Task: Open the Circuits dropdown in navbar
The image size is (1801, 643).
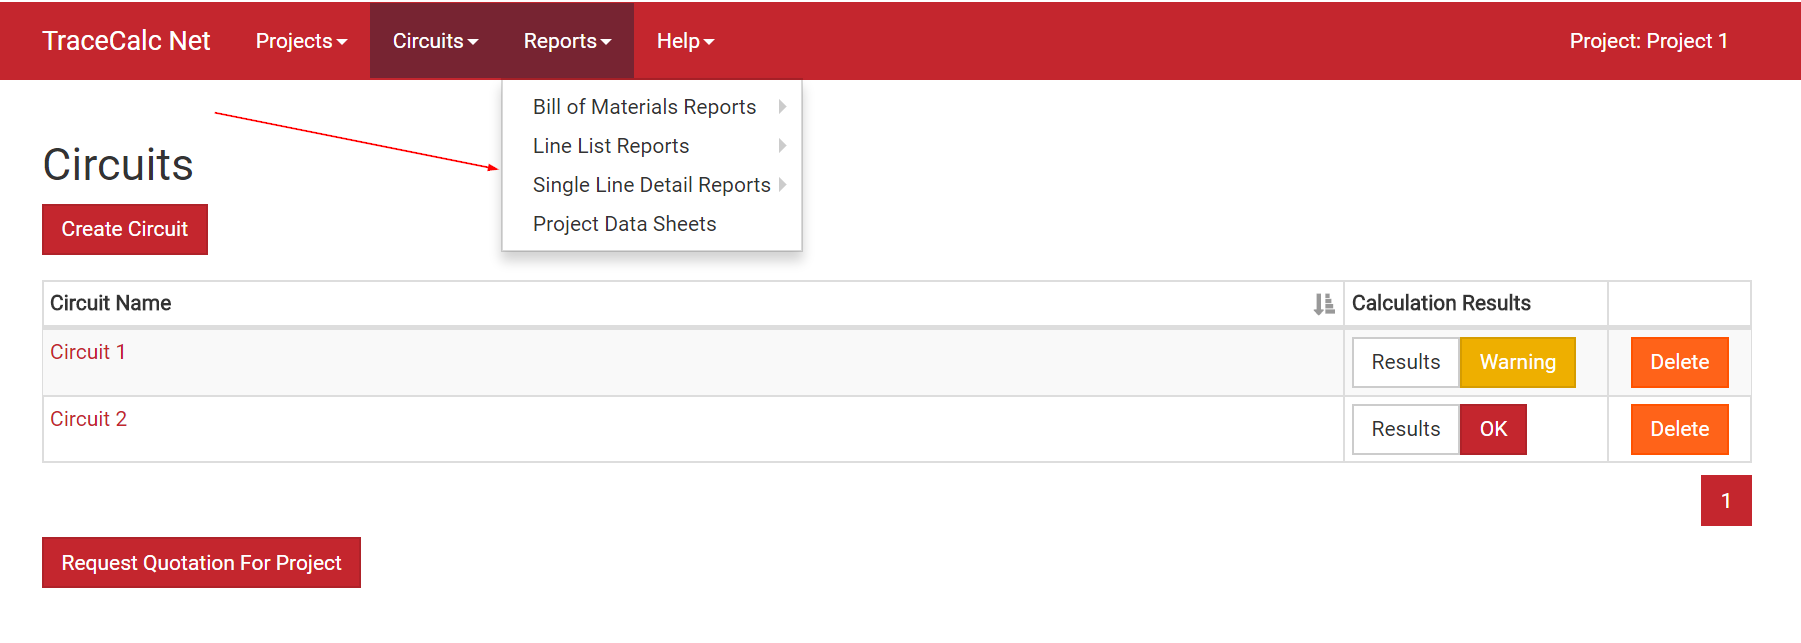Action: point(435,41)
